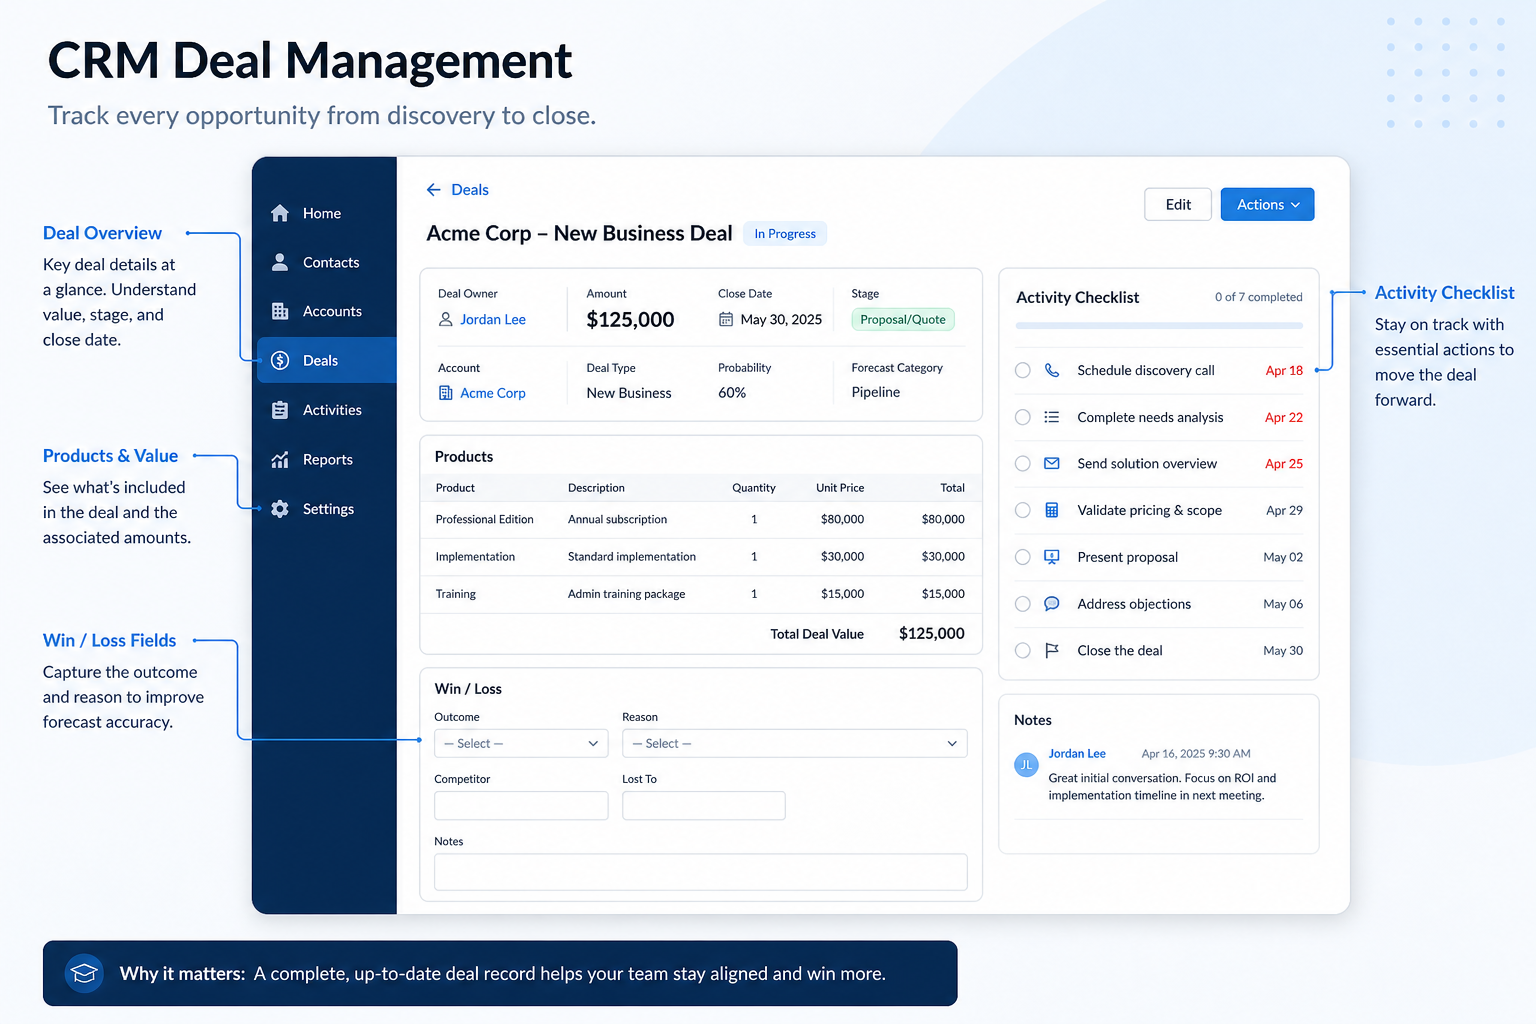Screen dimensions: 1536x1024
Task: Open Reports from the sidebar
Action: click(x=326, y=459)
